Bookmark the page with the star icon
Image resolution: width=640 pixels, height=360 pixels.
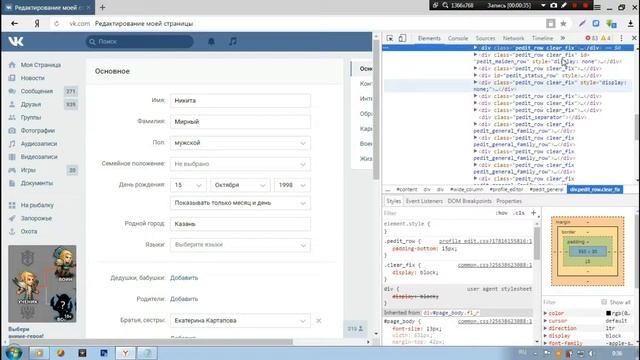pyautogui.click(x=563, y=24)
